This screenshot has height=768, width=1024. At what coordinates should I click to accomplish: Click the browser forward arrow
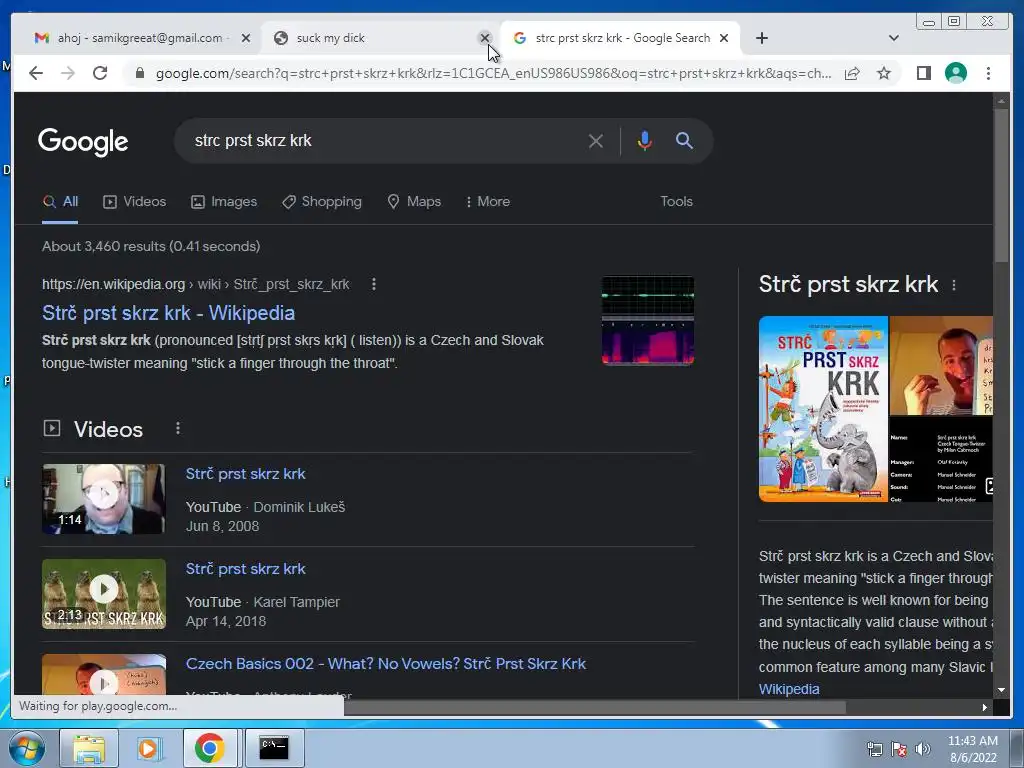point(68,73)
